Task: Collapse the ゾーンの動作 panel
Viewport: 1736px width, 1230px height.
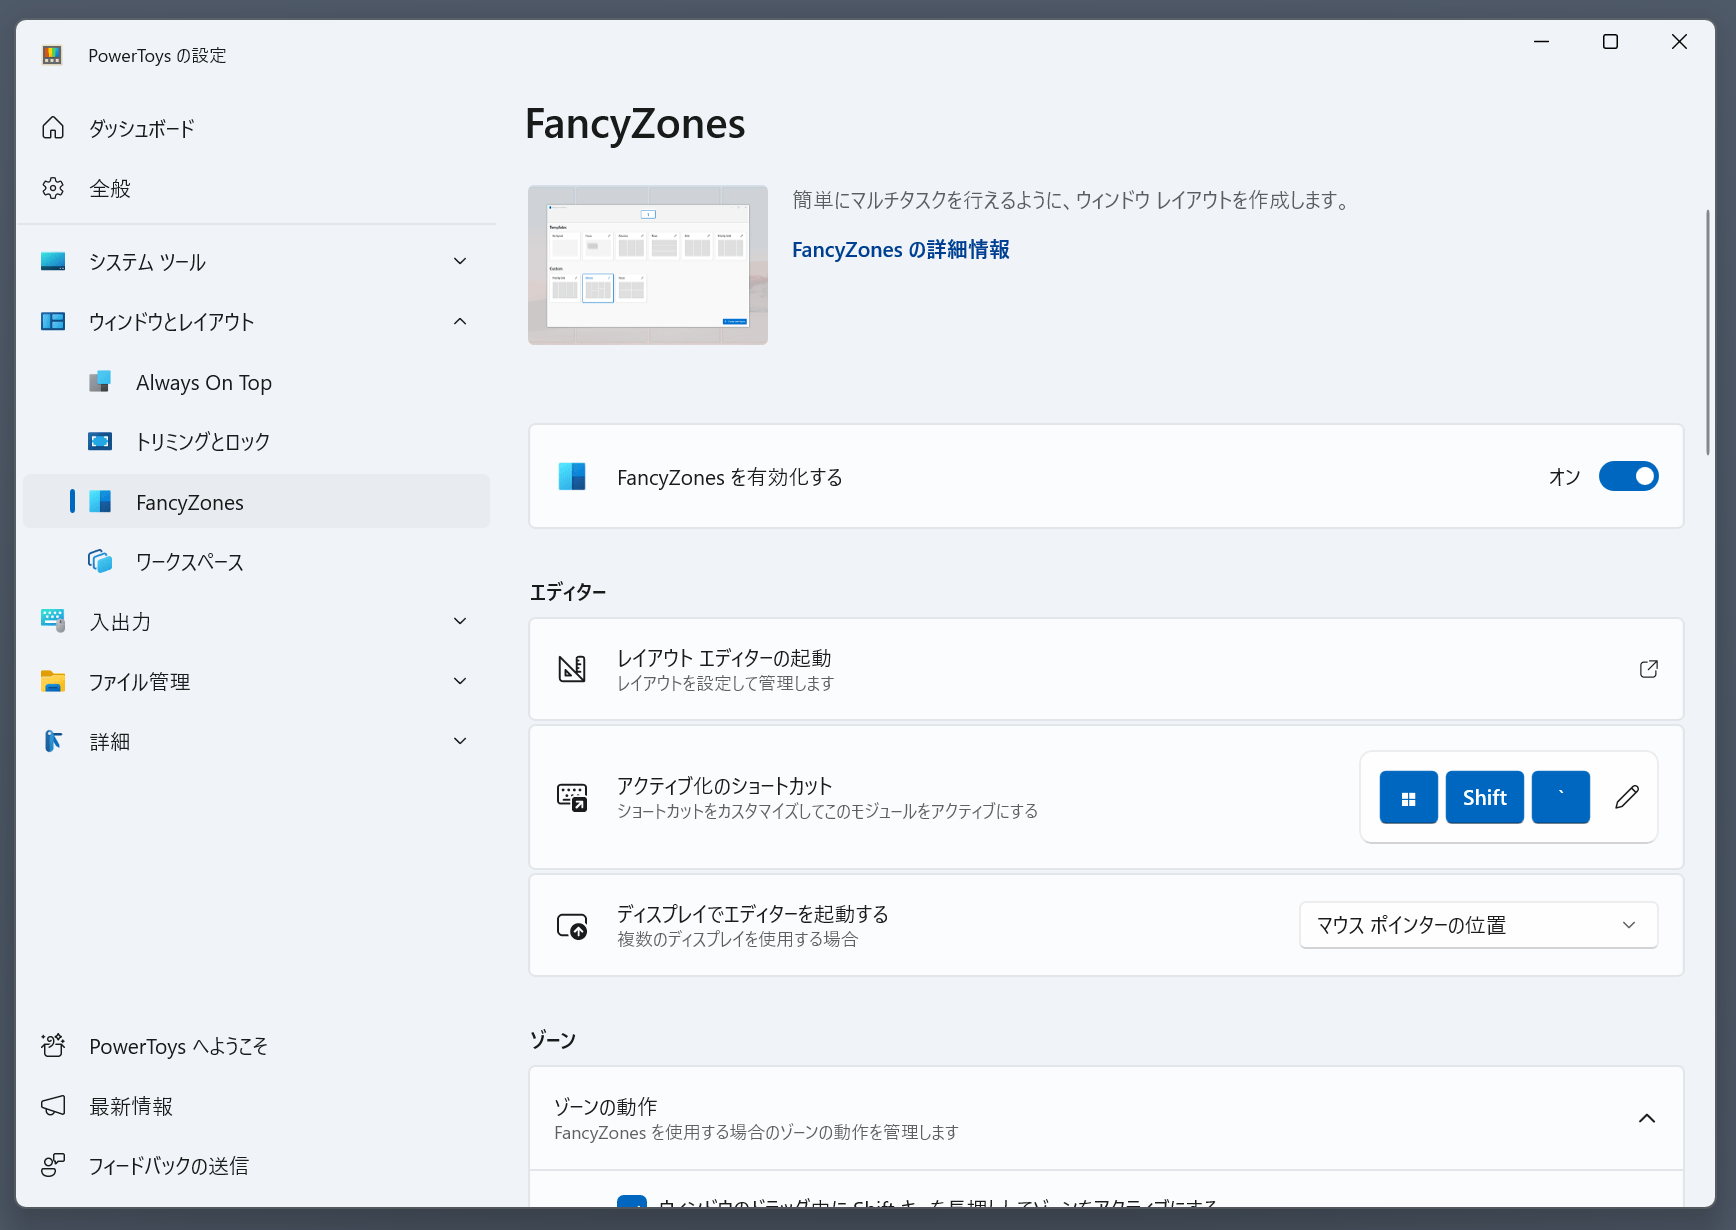Action: [x=1646, y=1118]
